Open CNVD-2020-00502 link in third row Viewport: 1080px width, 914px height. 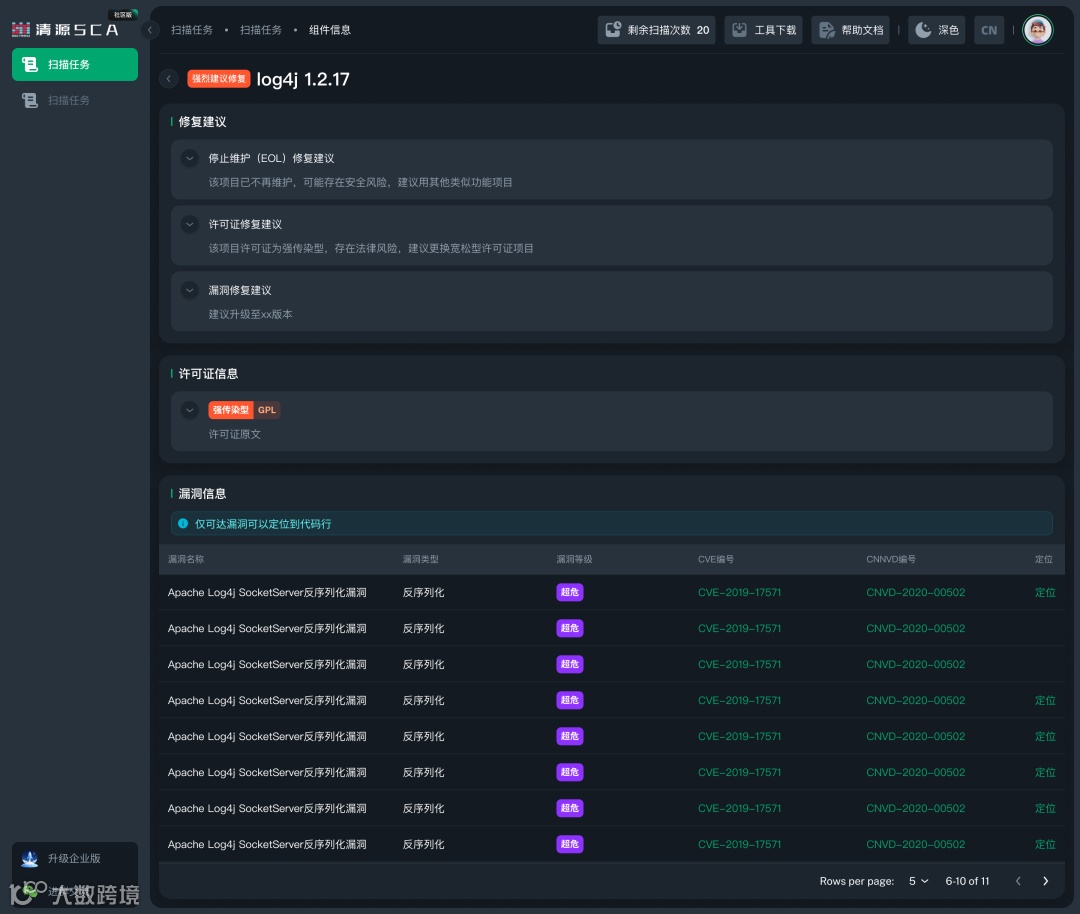(x=915, y=664)
